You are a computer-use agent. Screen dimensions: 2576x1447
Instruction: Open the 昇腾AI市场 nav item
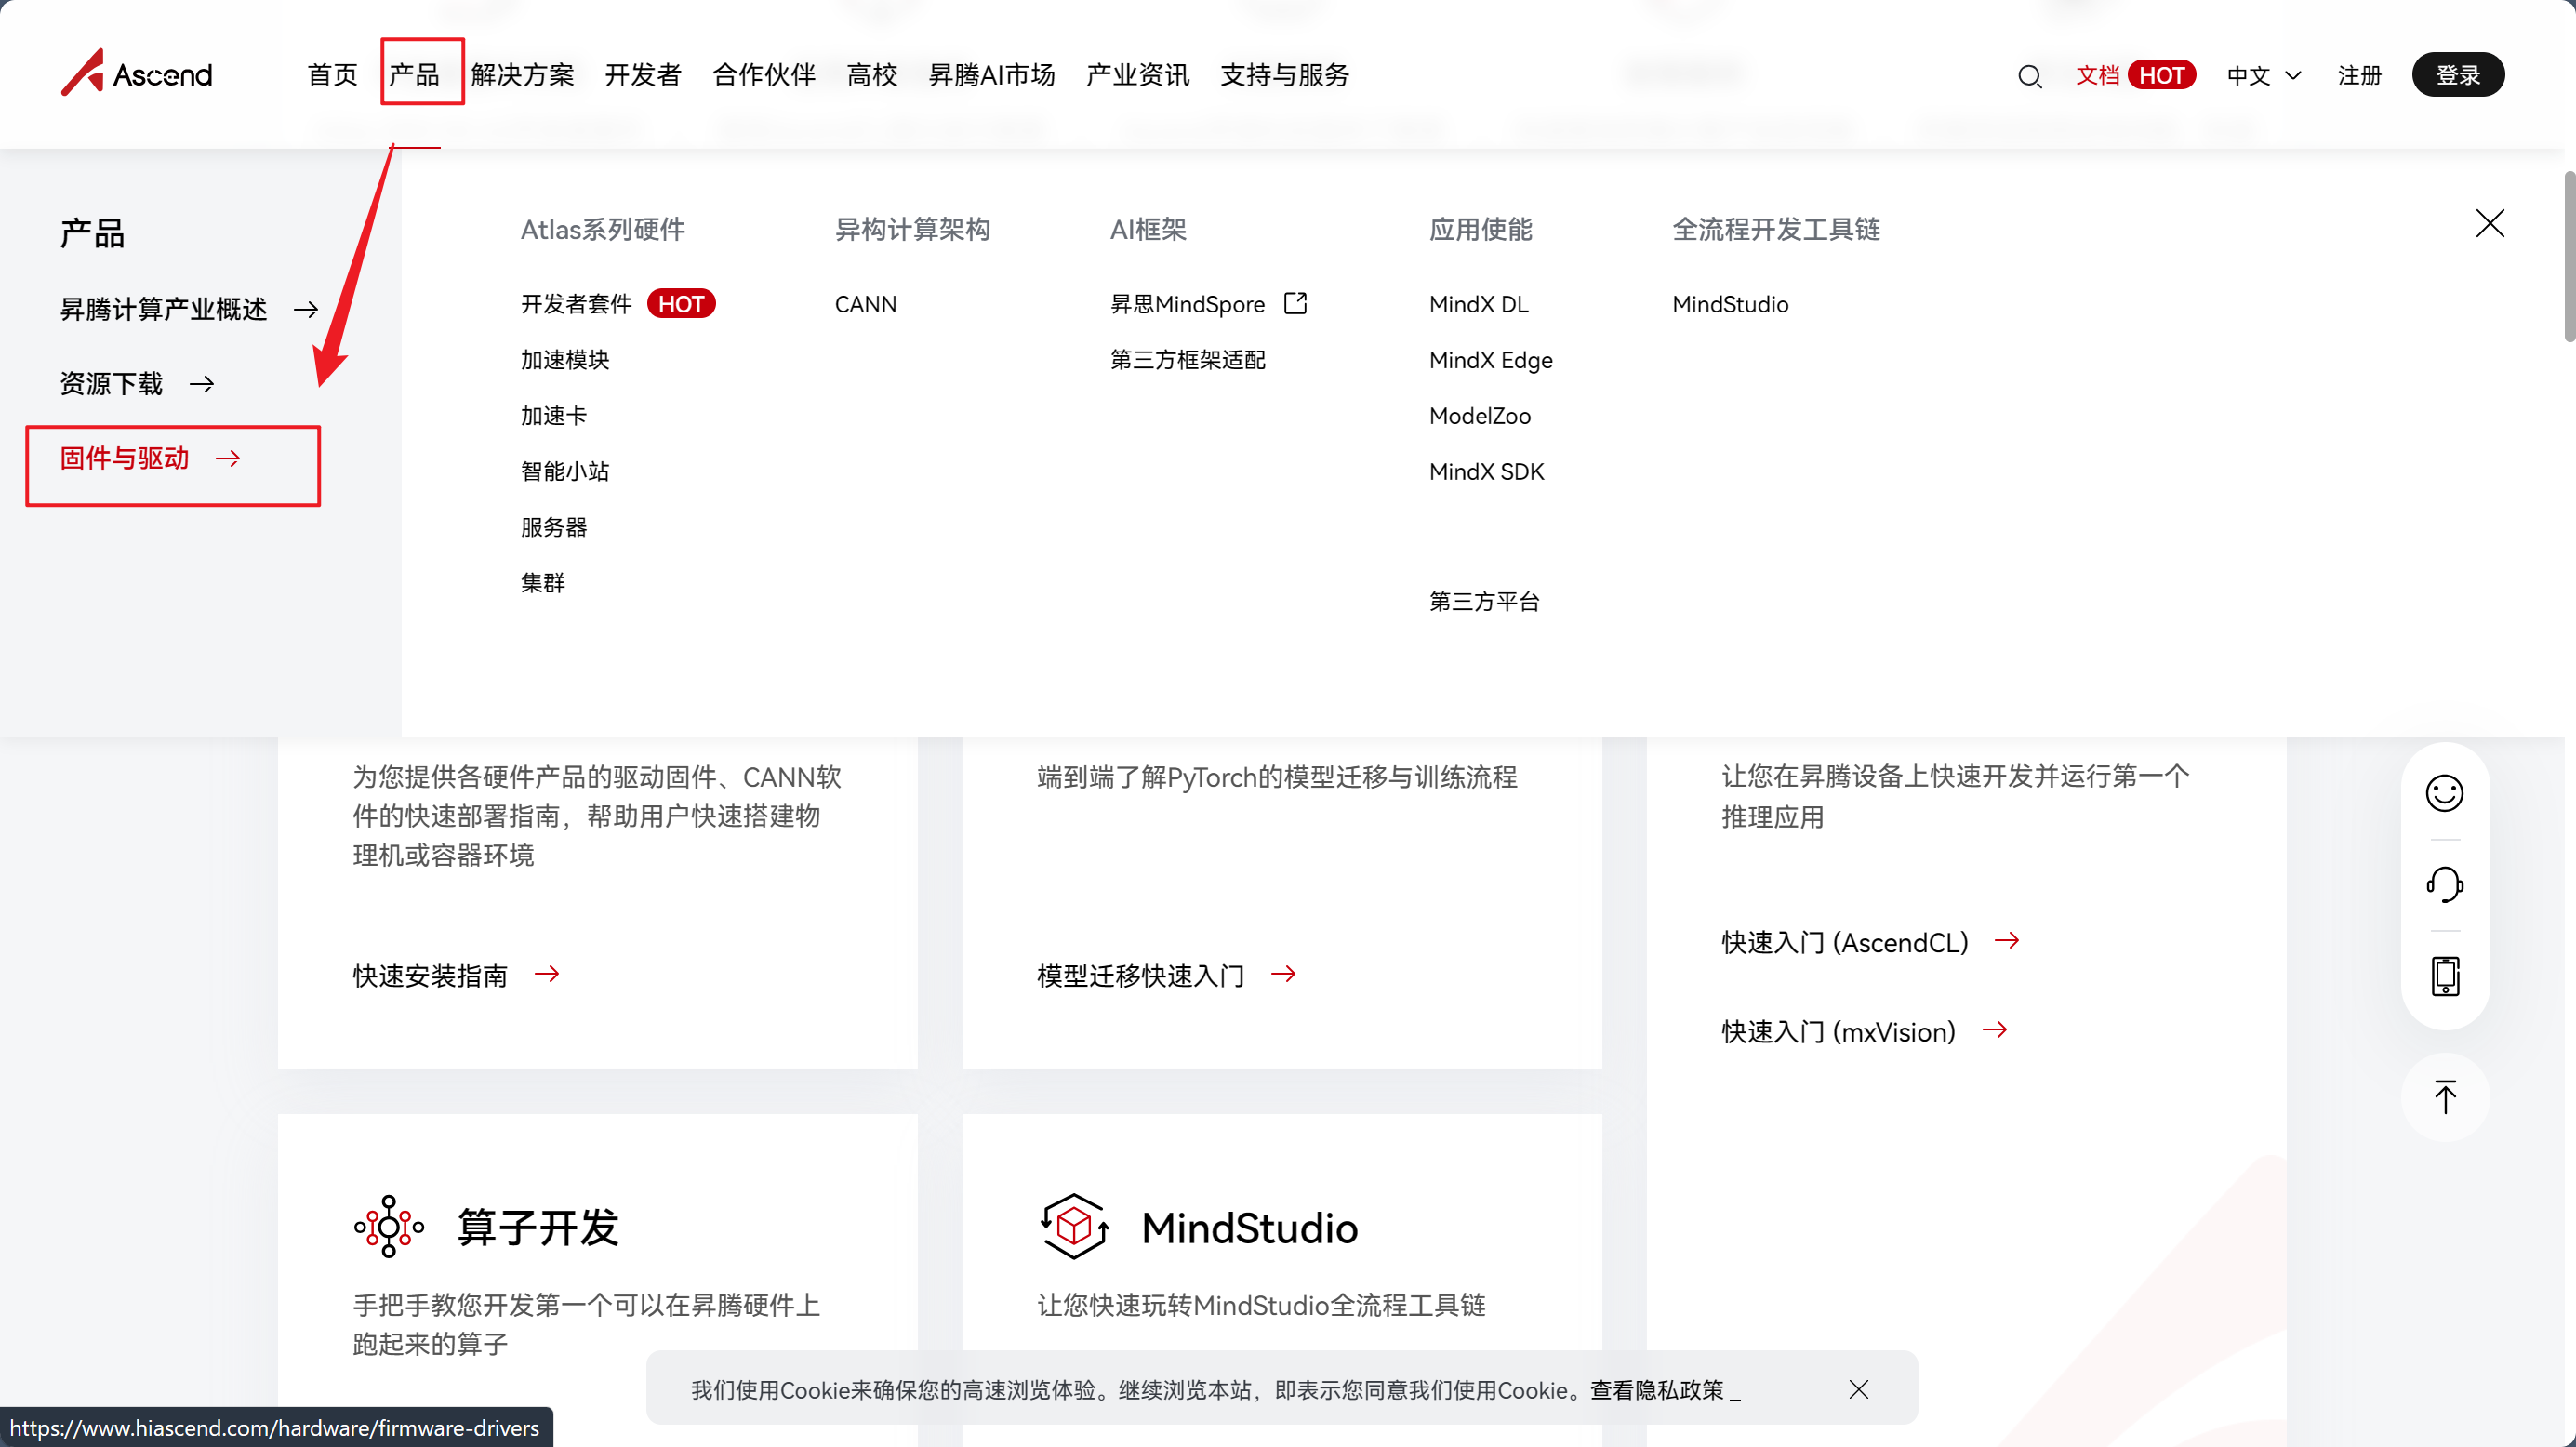(x=991, y=75)
